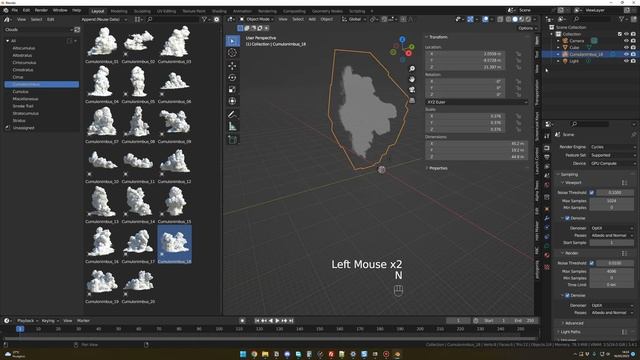Select the Annotate tool
Image resolution: width=640 pixels, height=360 pixels.
(x=232, y=115)
